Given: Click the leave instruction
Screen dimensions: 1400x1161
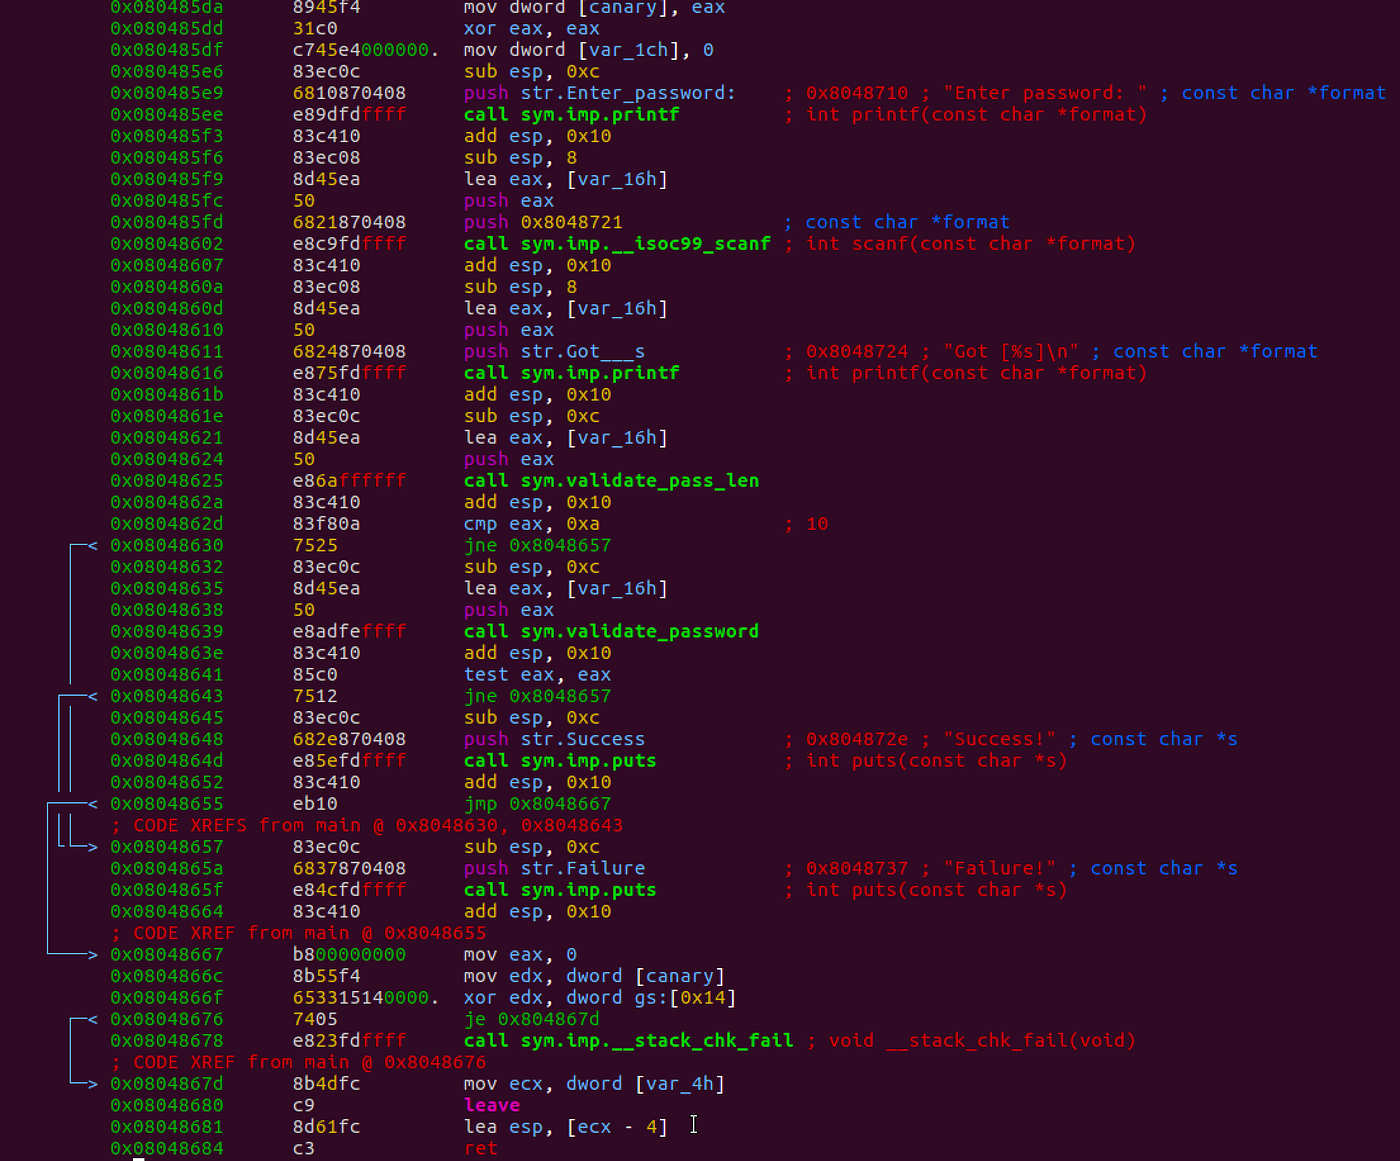Looking at the screenshot, I should click(491, 1105).
